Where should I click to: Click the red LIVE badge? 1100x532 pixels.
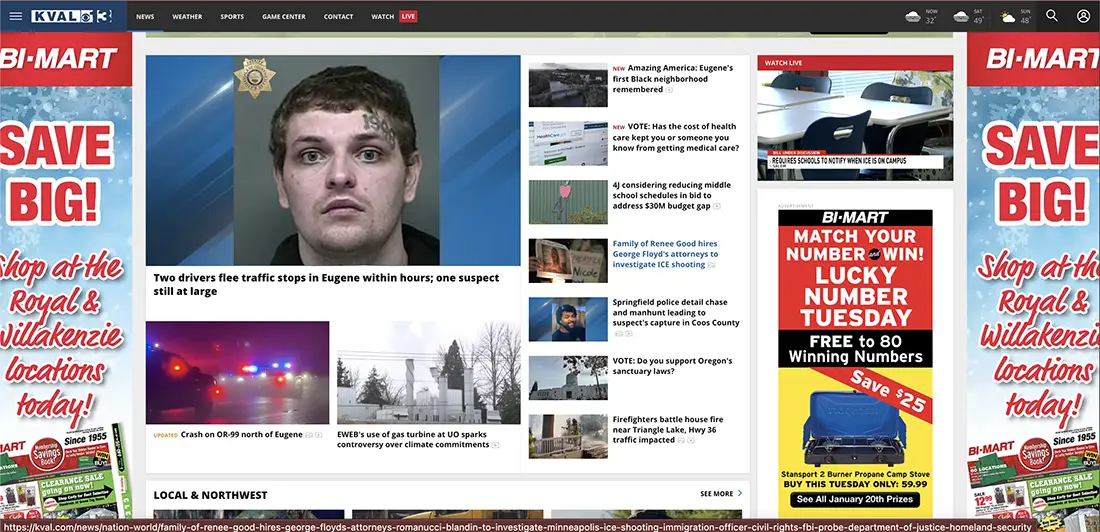408,16
